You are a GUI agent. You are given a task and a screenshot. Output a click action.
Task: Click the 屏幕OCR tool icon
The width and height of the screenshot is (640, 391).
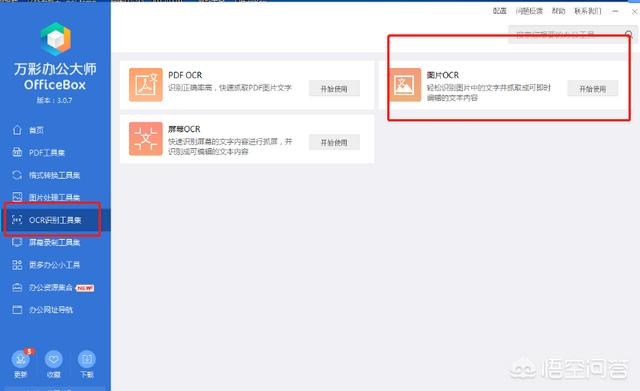pos(146,139)
